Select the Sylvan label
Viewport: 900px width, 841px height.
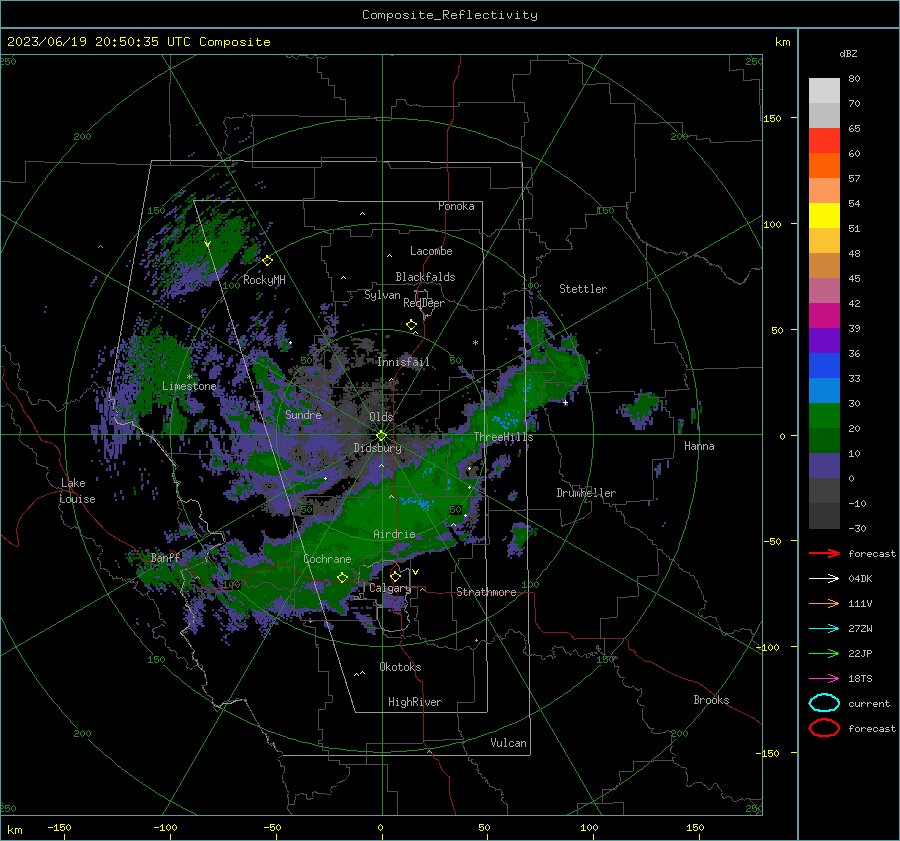382,295
